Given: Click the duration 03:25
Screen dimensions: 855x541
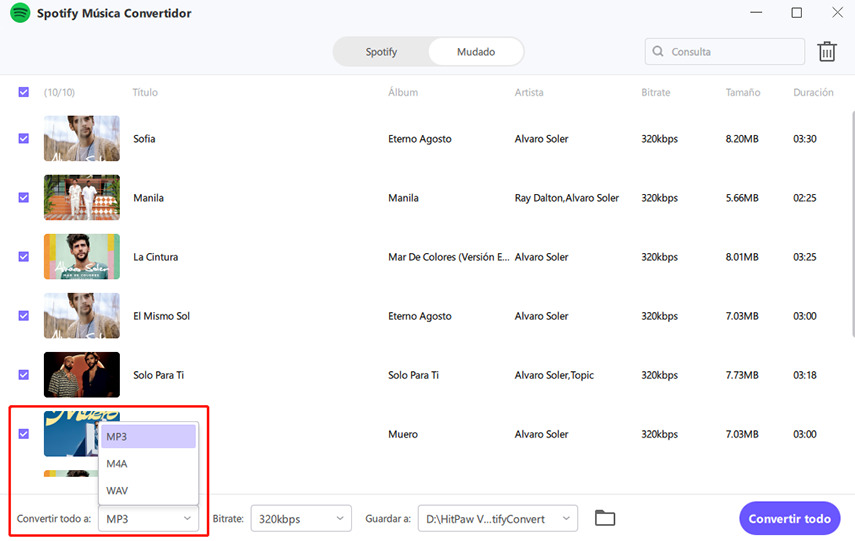Looking at the screenshot, I should pyautogui.click(x=804, y=257).
